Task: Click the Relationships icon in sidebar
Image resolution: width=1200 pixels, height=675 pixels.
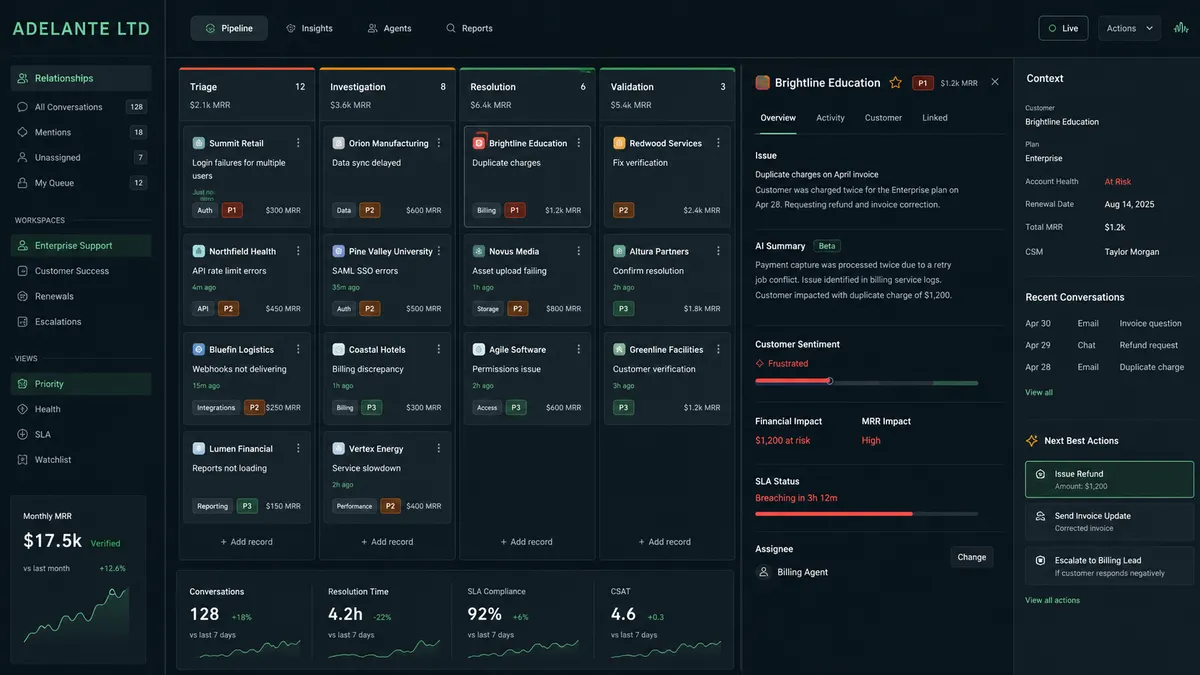Action: coord(23,78)
